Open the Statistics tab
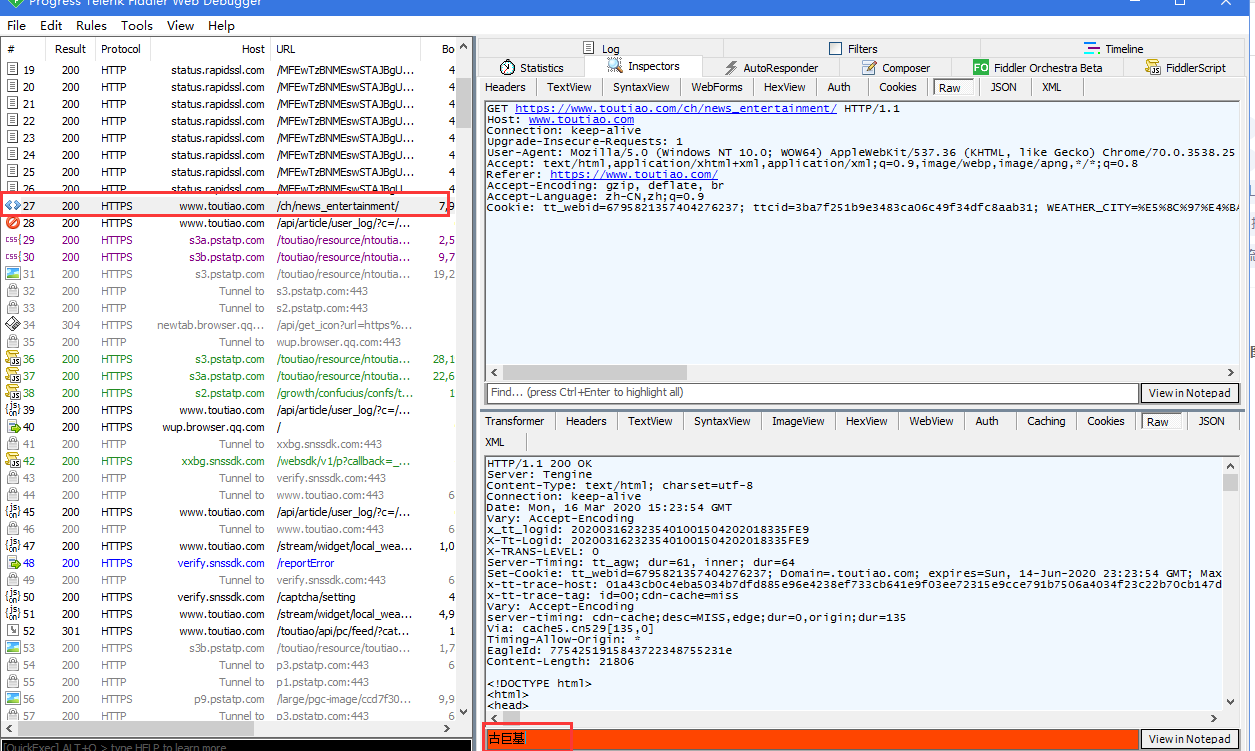Image resolution: width=1255 pixels, height=751 pixels. tap(532, 68)
